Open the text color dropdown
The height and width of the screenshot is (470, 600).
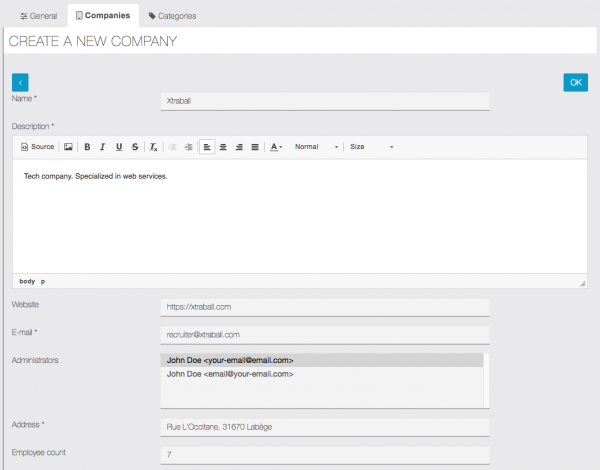point(277,147)
